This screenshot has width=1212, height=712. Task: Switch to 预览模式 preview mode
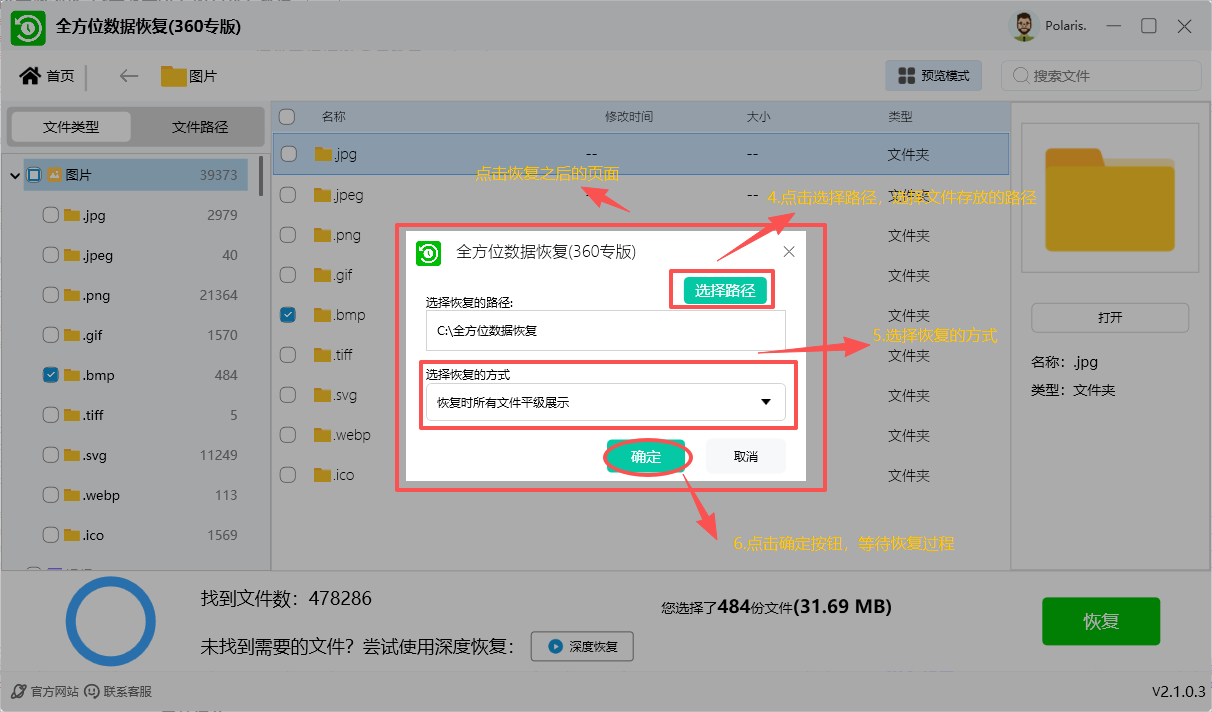(x=932, y=75)
